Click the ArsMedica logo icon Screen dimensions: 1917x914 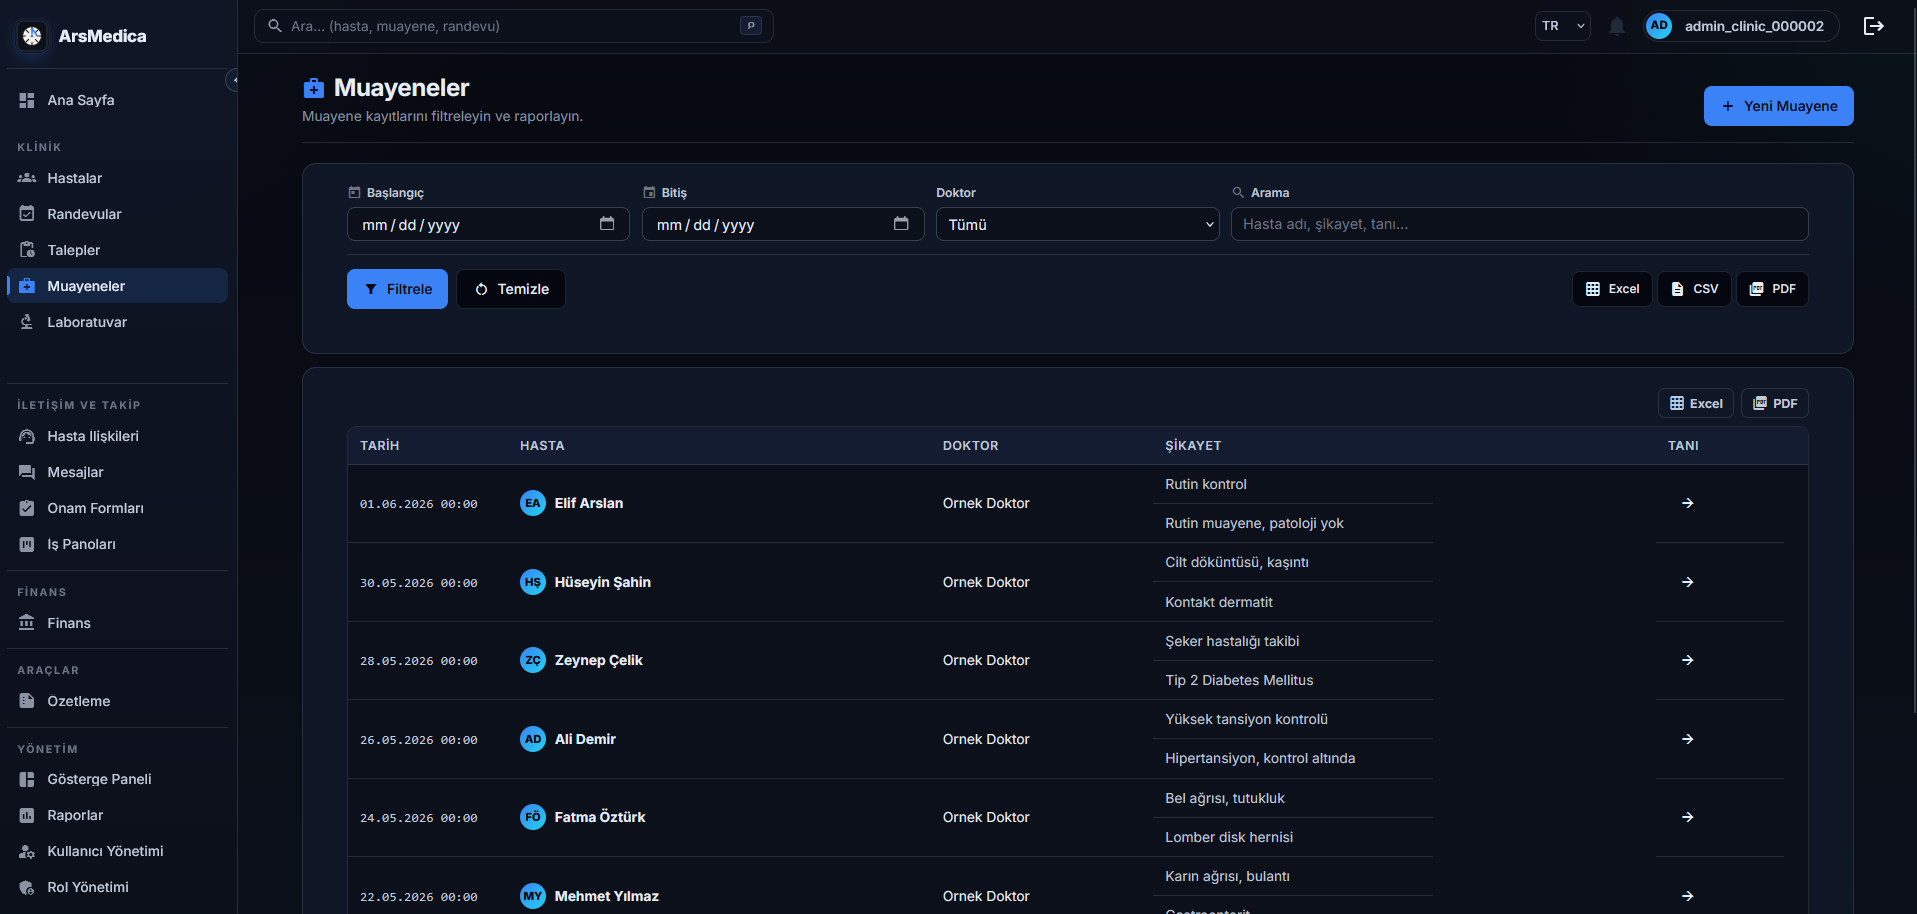tap(32, 36)
